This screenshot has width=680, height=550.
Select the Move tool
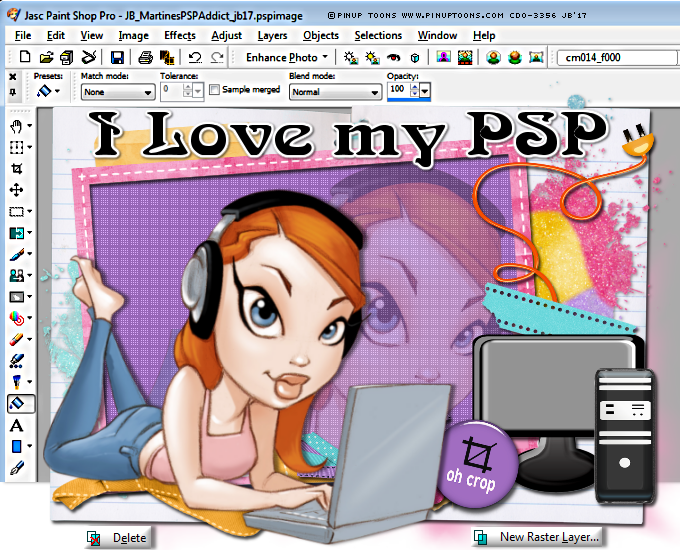[17, 190]
